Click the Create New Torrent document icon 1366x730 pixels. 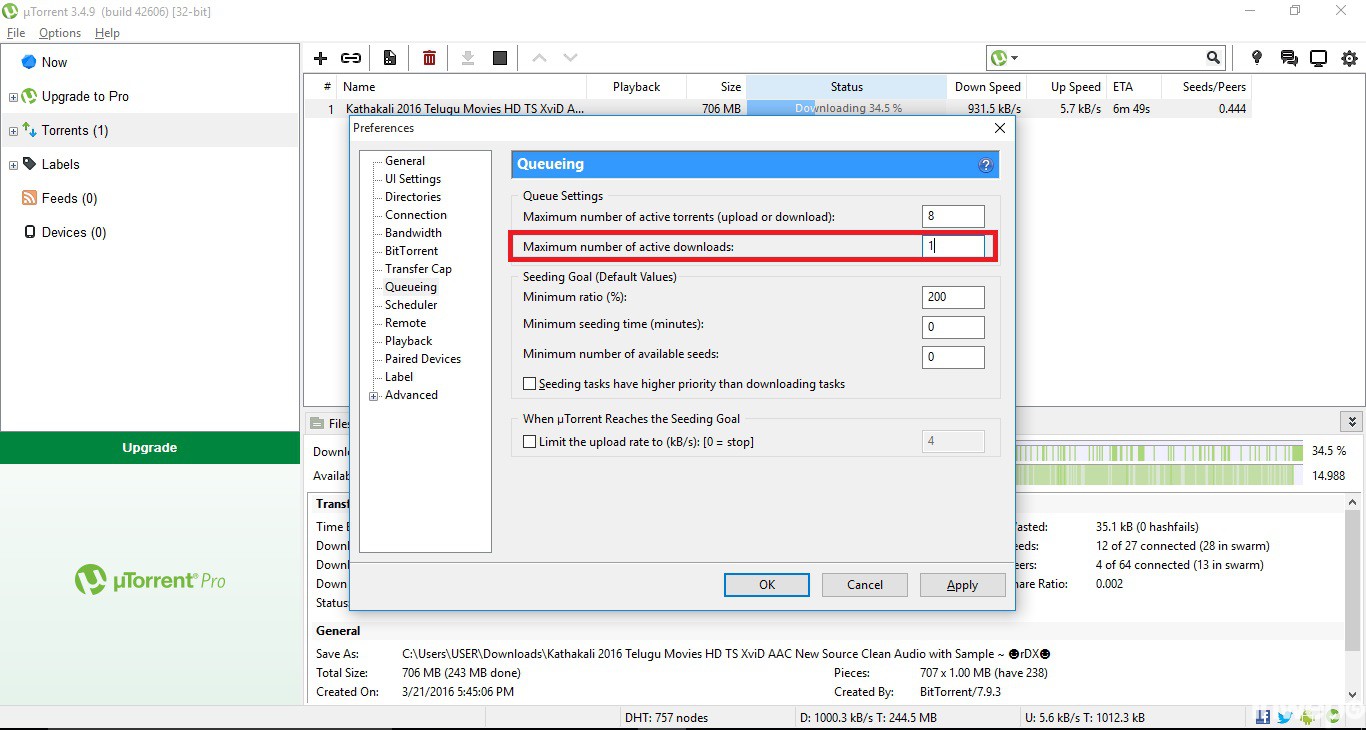click(x=390, y=58)
